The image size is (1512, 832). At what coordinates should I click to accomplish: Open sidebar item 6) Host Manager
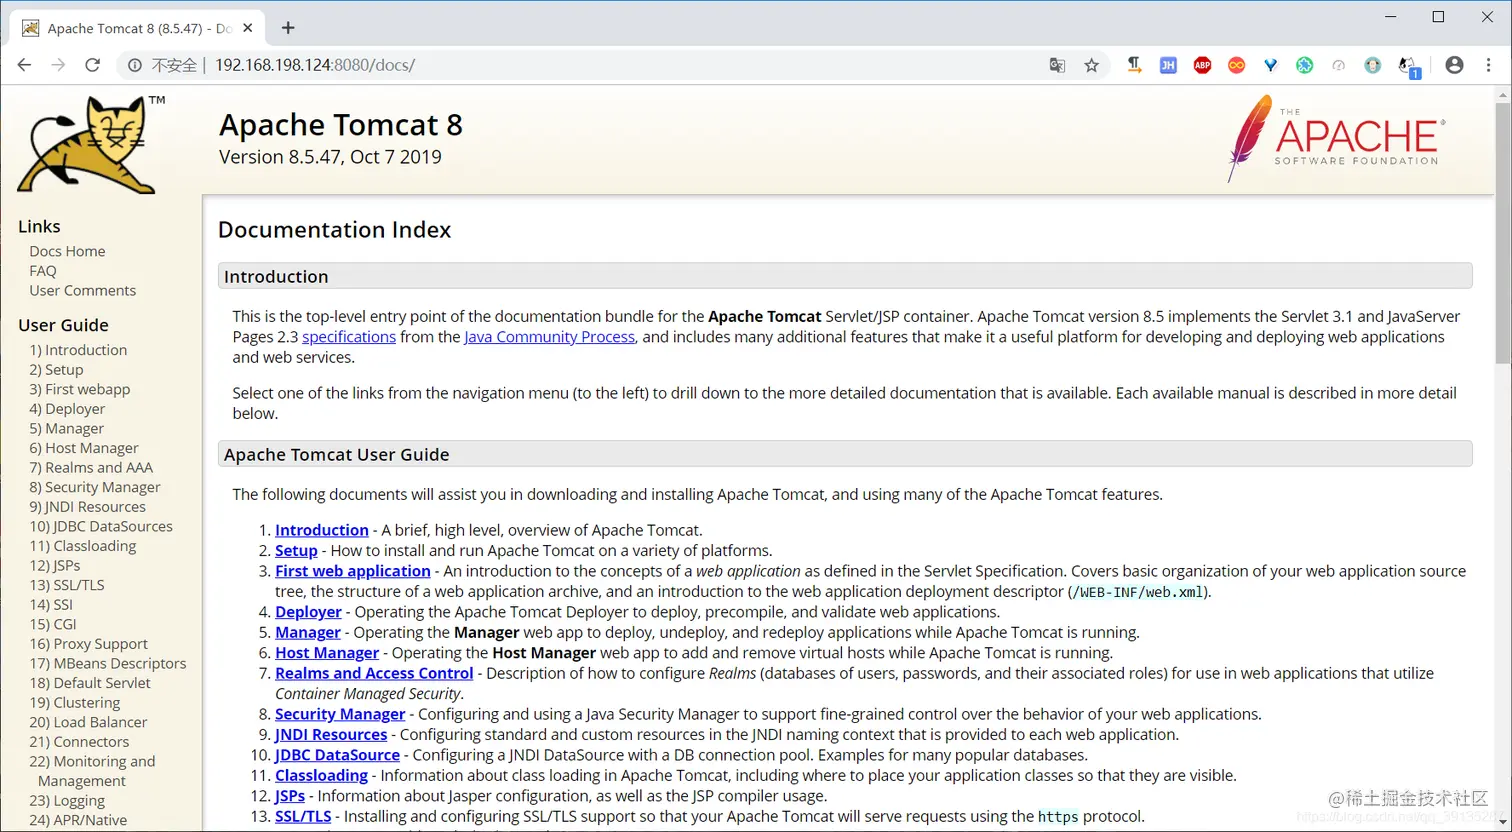[84, 448]
